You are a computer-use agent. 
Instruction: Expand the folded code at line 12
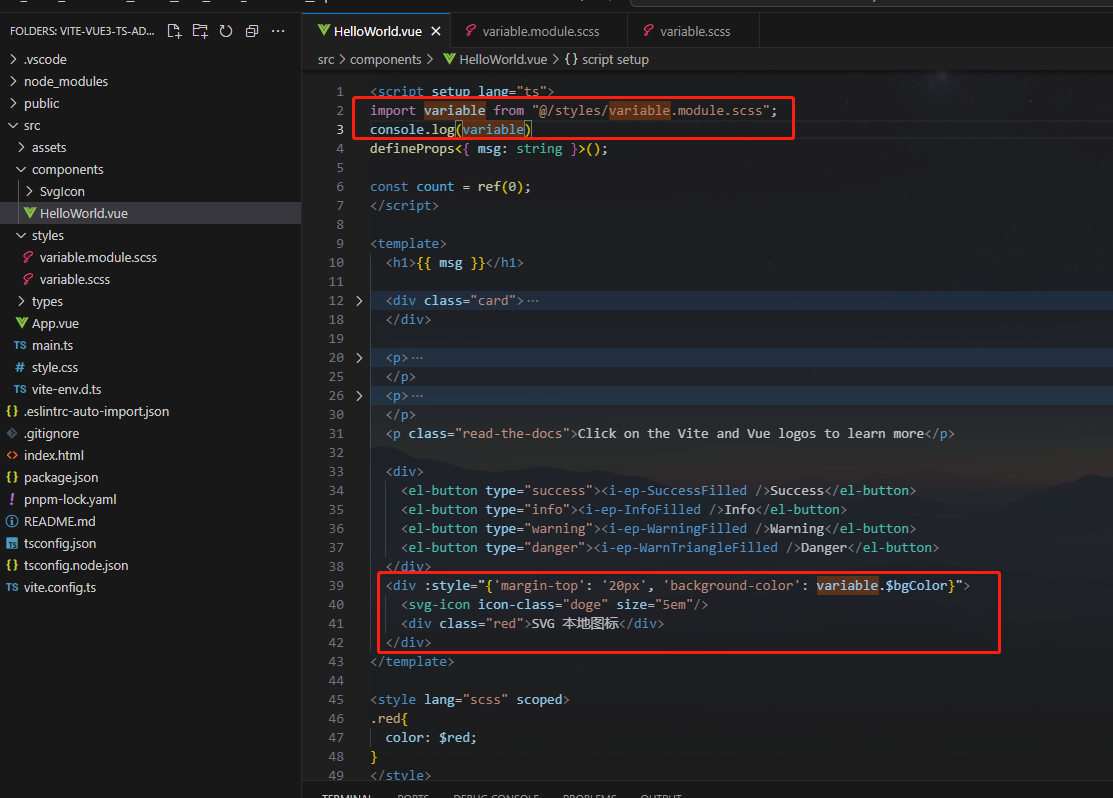[359, 299]
